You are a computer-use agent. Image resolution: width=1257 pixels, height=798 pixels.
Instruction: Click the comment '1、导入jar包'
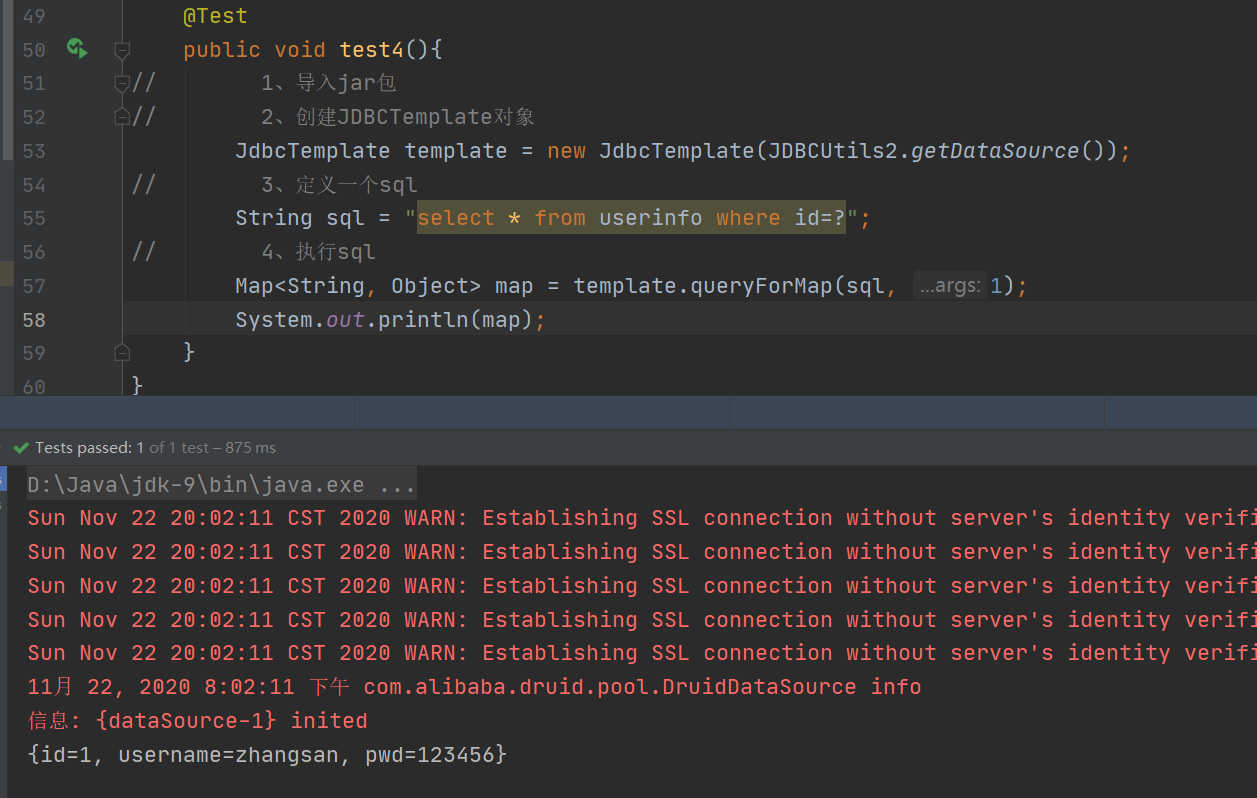tap(329, 83)
